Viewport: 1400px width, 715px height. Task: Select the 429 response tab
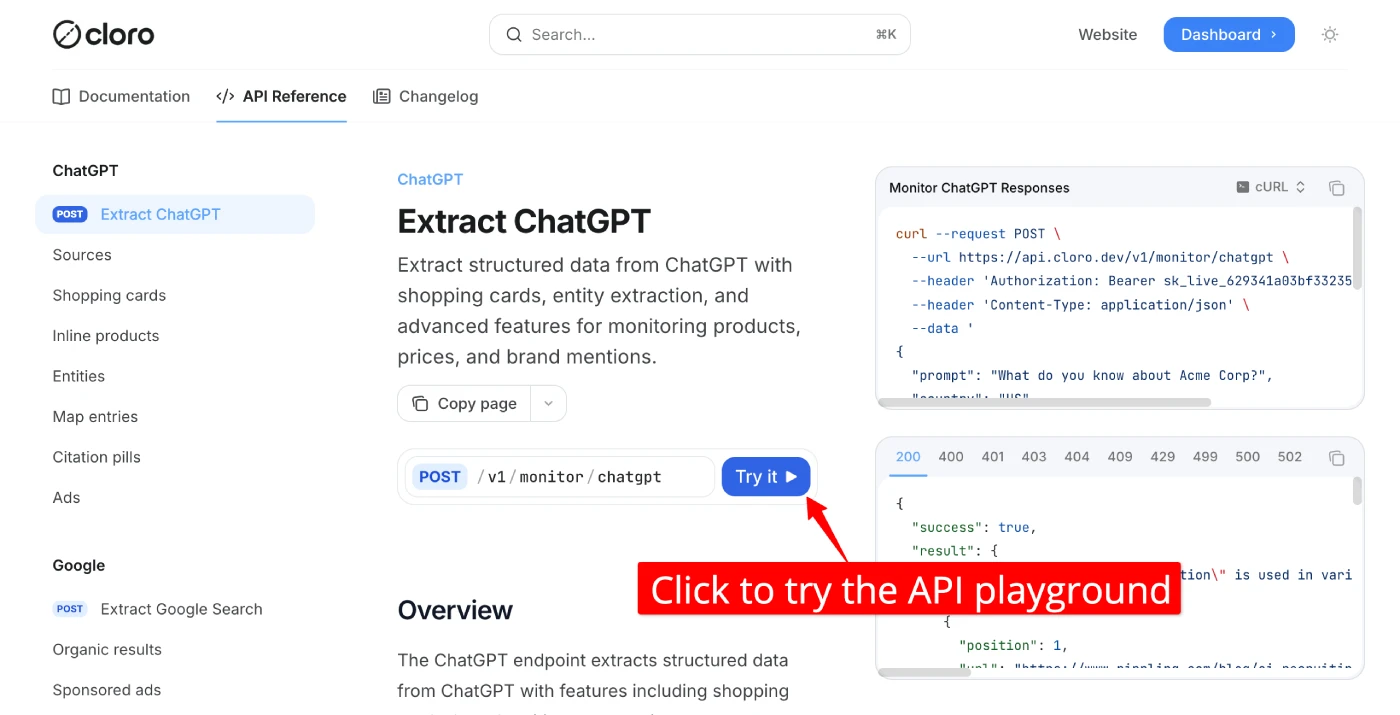(1162, 457)
